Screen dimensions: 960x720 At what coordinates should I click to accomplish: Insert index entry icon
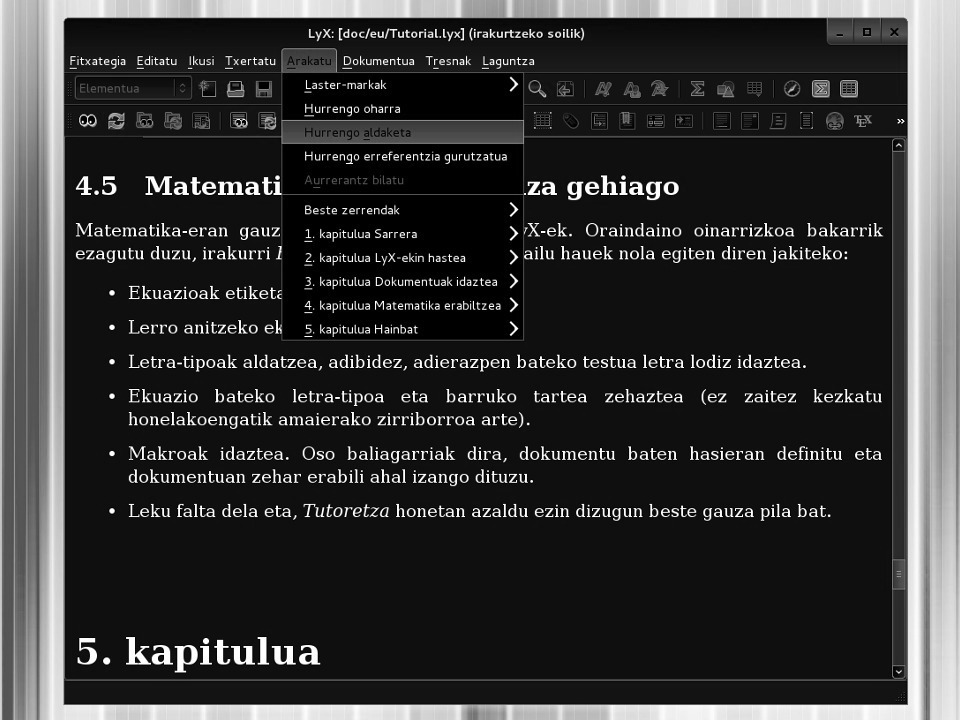(x=656, y=121)
